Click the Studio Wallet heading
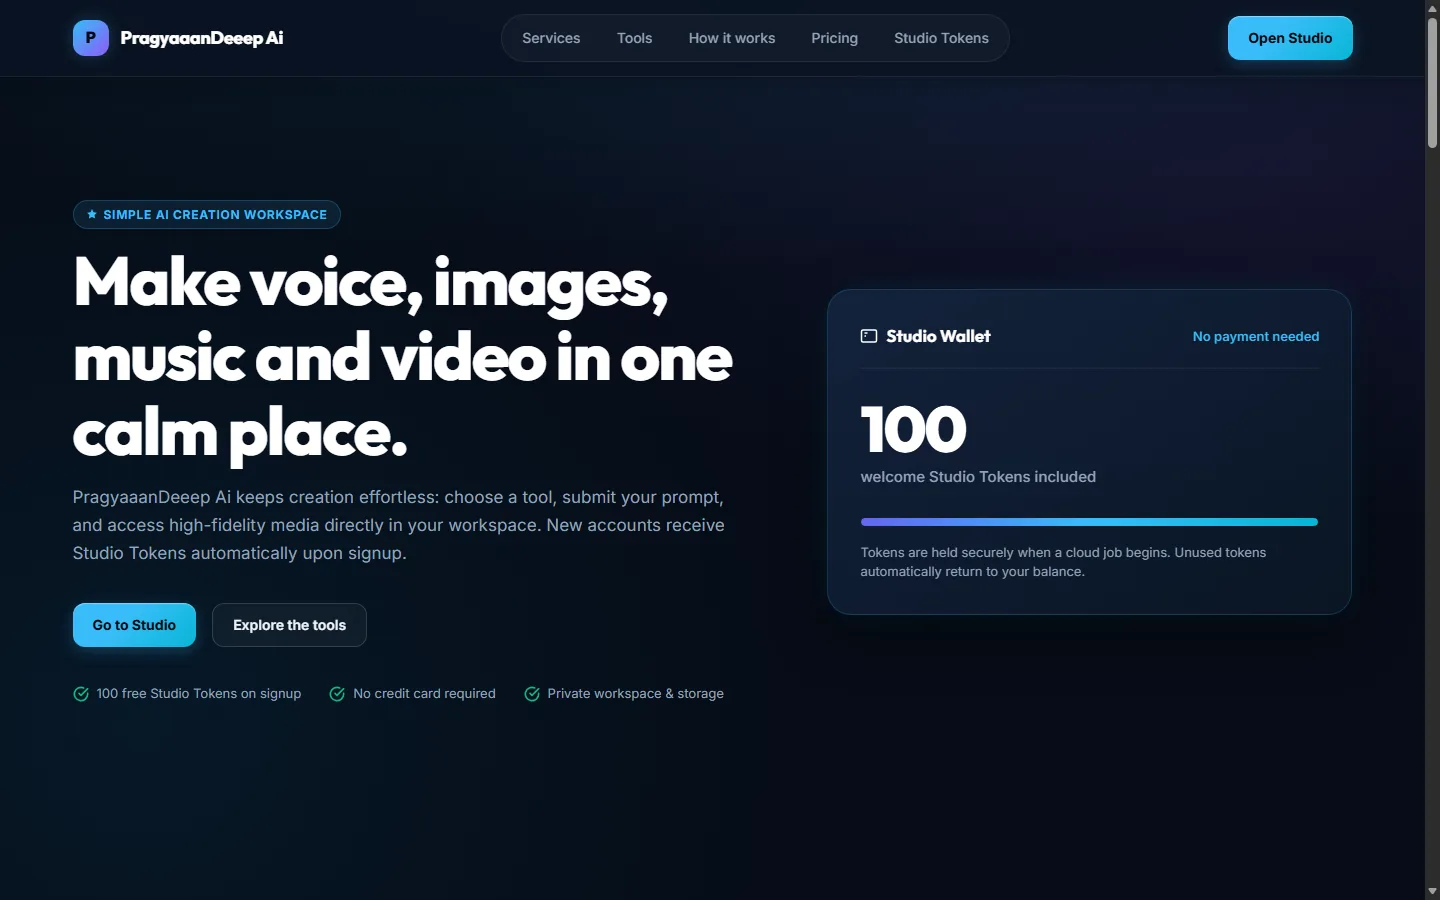The height and width of the screenshot is (900, 1440). (x=938, y=336)
